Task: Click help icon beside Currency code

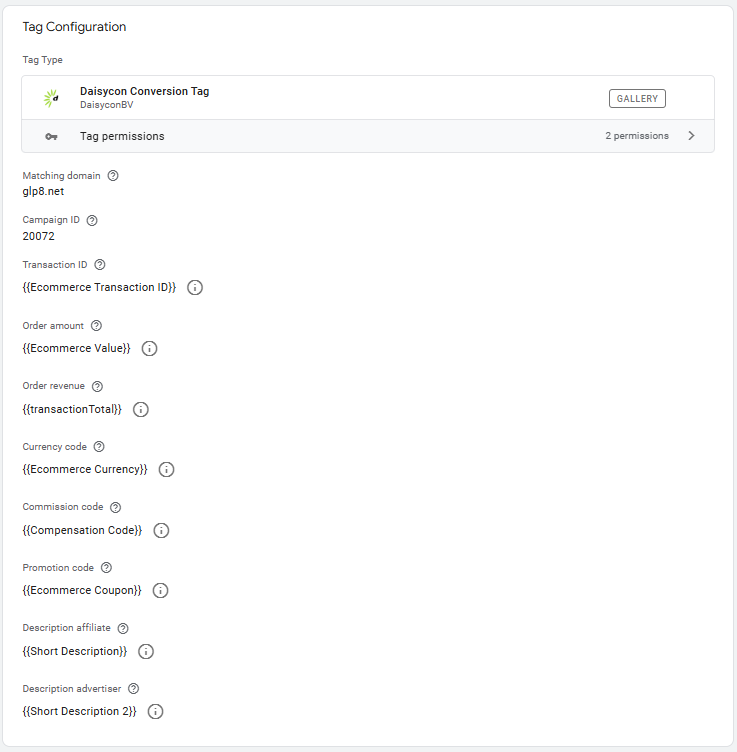Action: [99, 446]
